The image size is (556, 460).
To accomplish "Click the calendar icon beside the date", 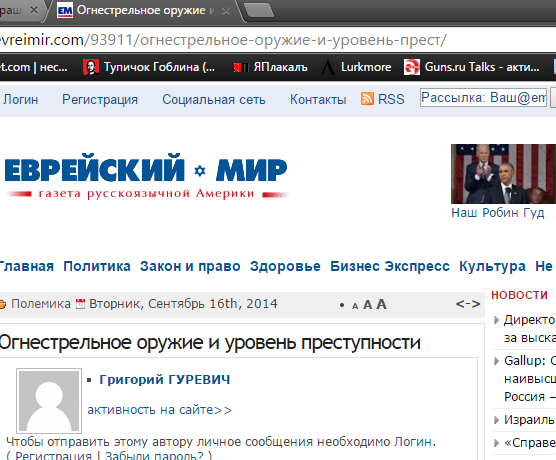I will click(x=80, y=304).
